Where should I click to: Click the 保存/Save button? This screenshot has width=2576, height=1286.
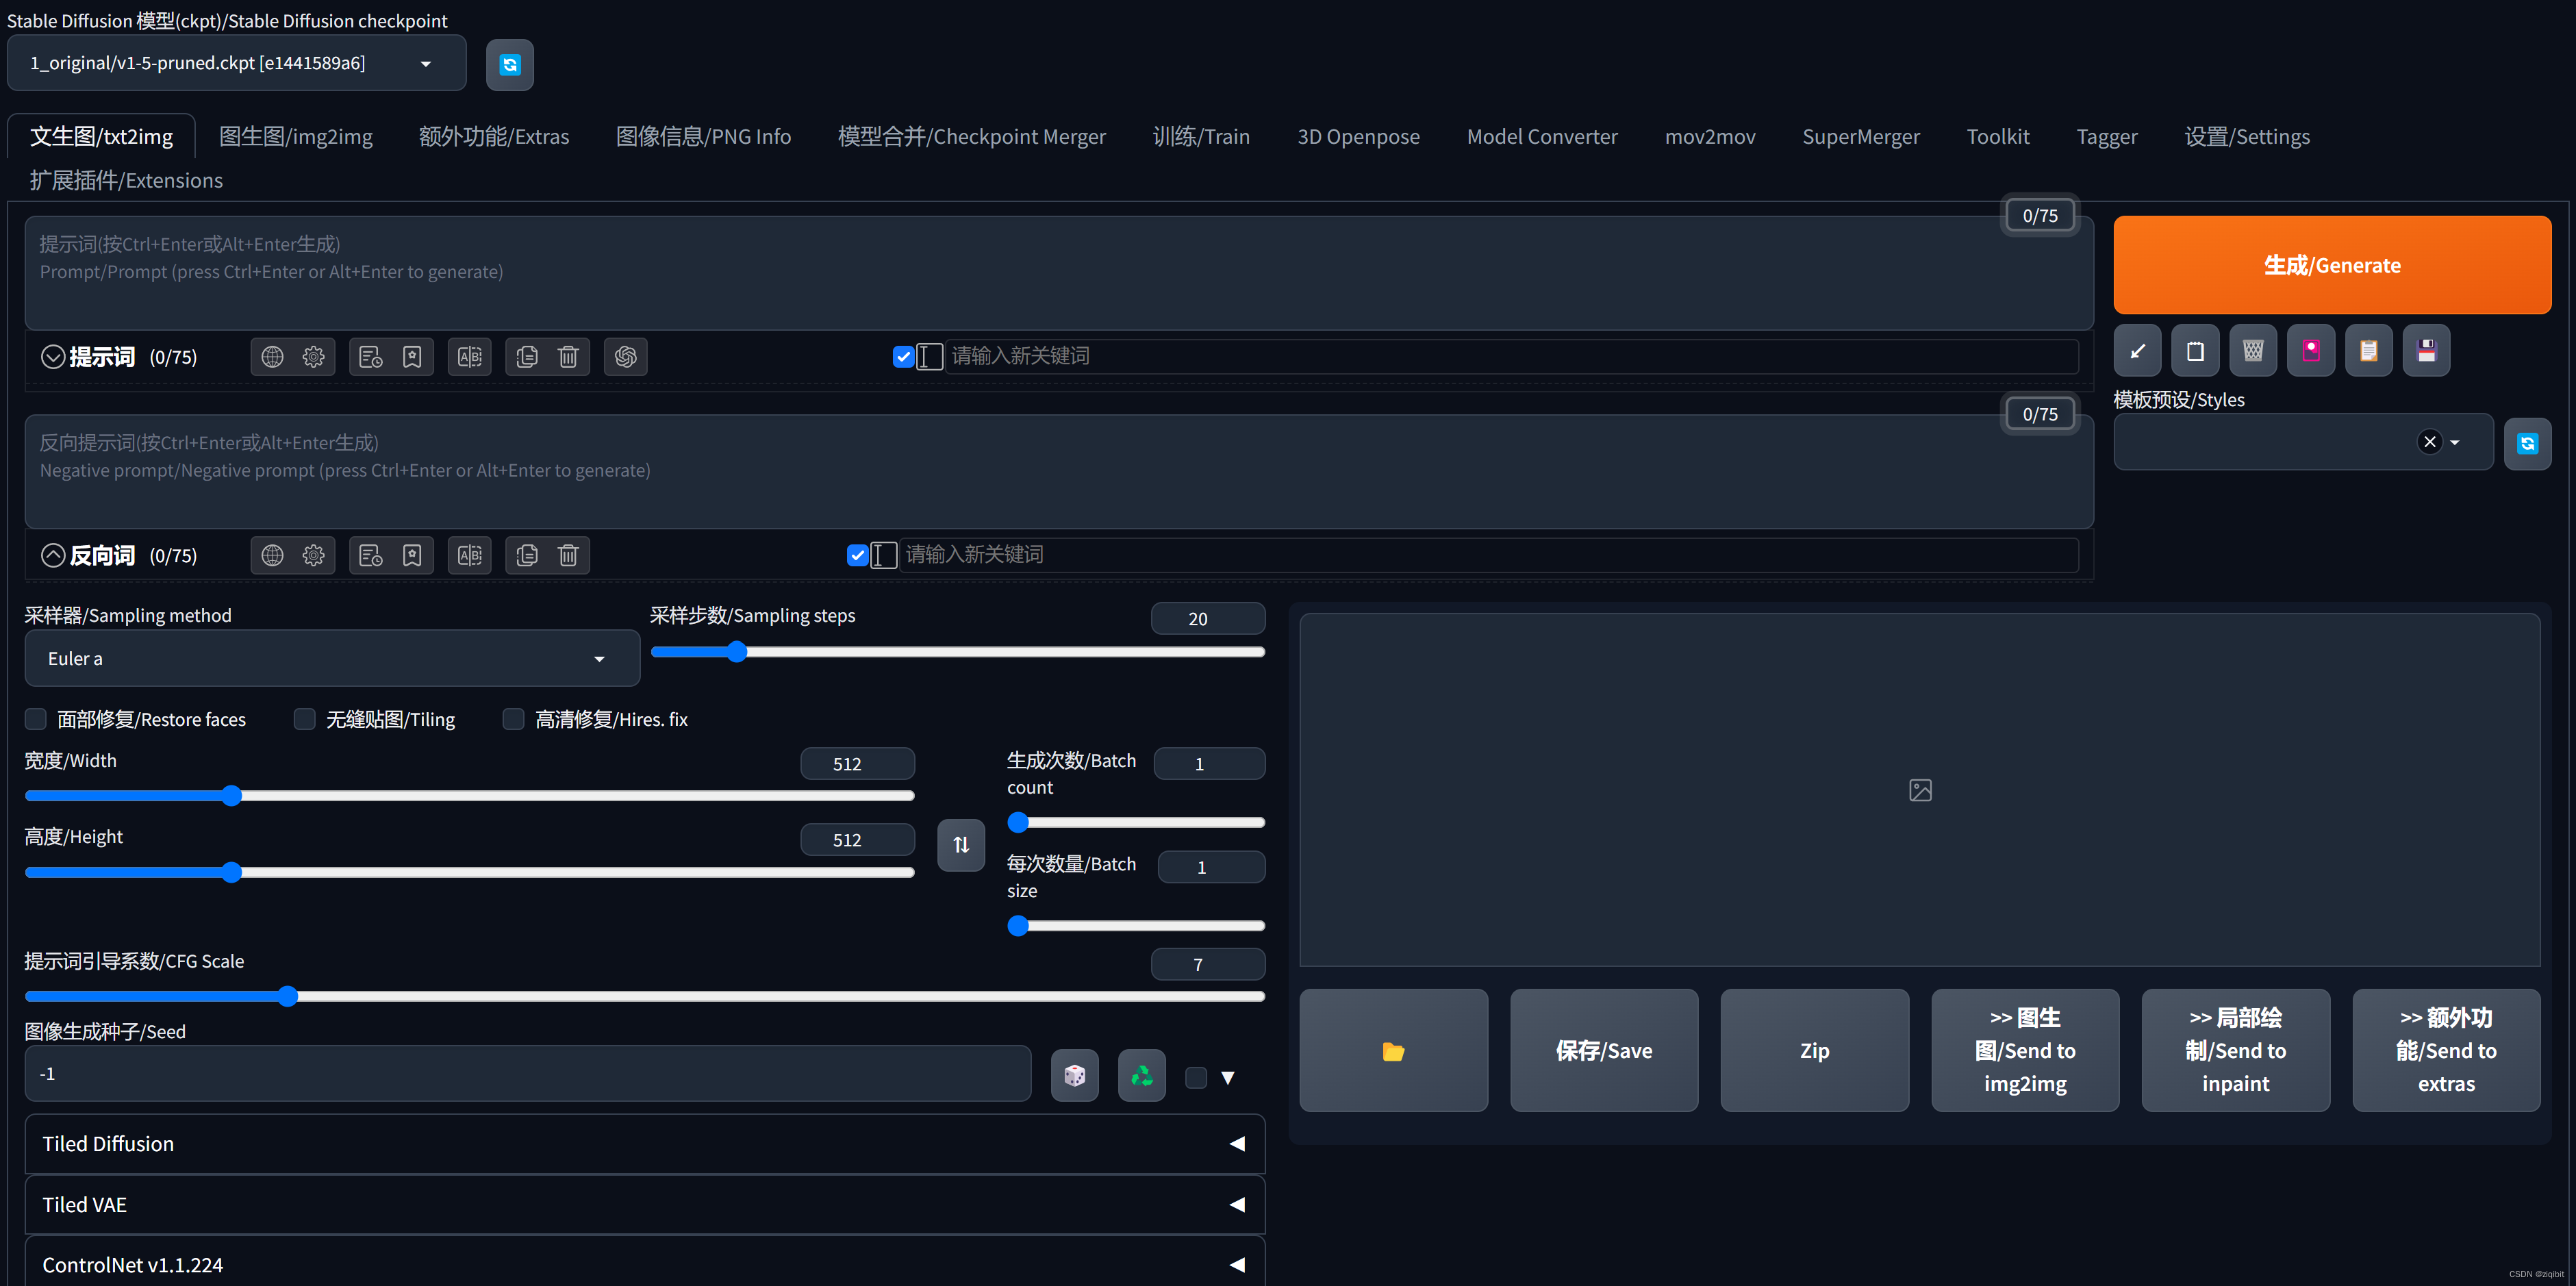[x=1604, y=1051]
